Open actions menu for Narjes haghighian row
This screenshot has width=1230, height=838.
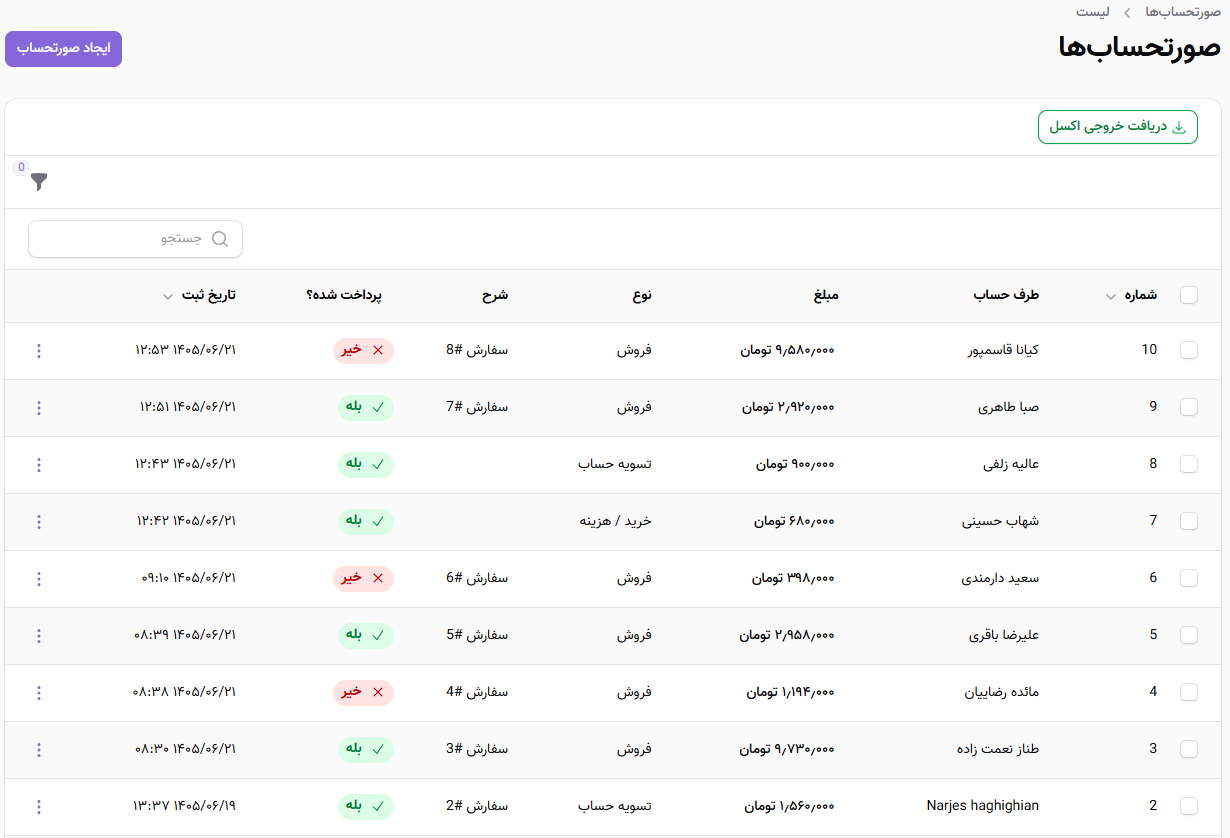39,807
